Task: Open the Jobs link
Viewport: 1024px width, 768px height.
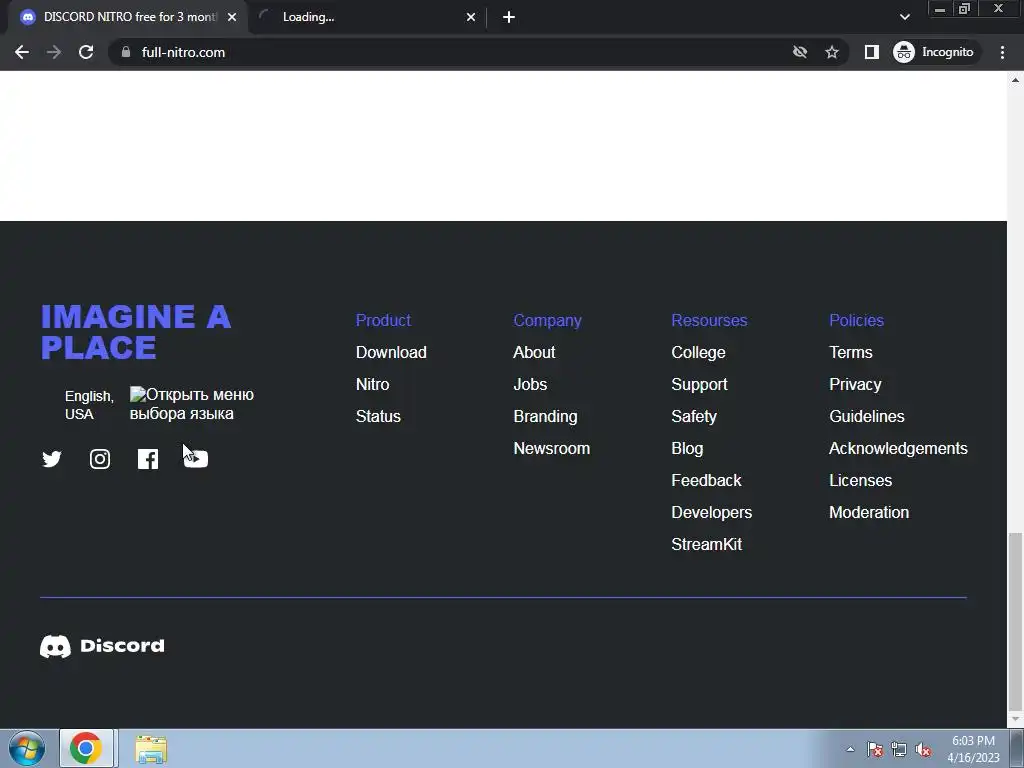Action: [x=530, y=385]
